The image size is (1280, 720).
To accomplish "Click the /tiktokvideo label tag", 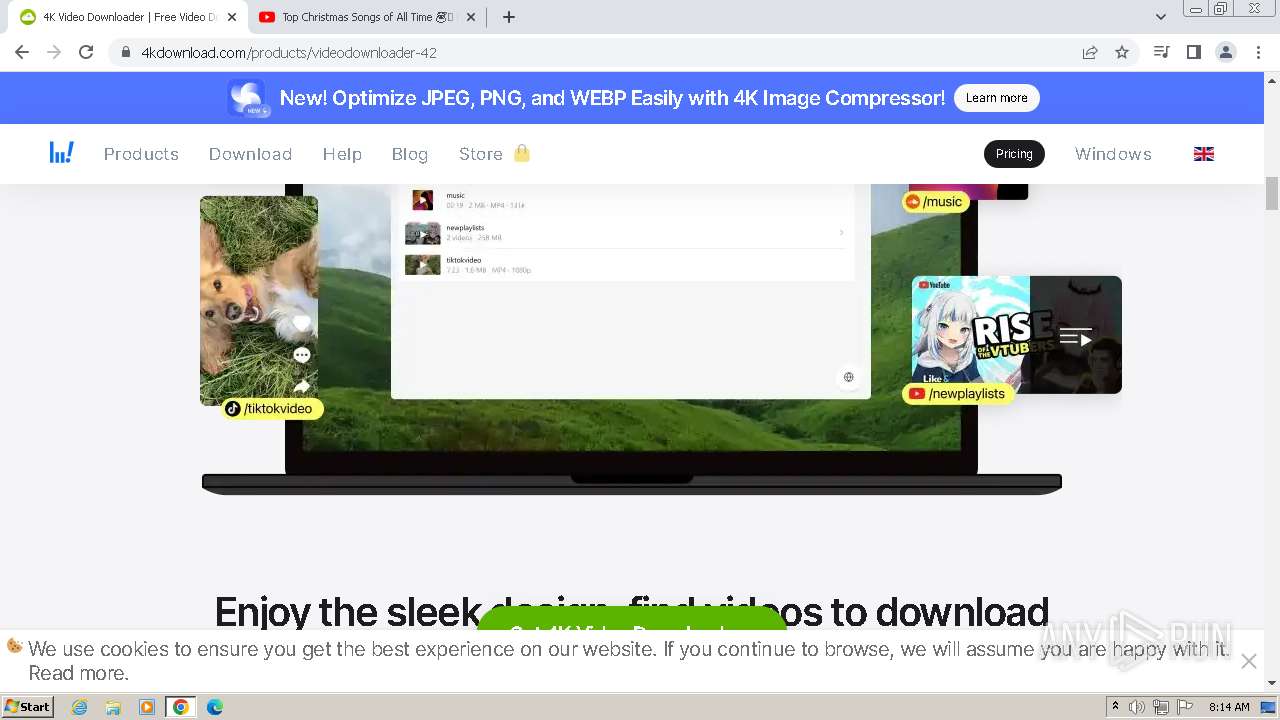I will point(272,408).
